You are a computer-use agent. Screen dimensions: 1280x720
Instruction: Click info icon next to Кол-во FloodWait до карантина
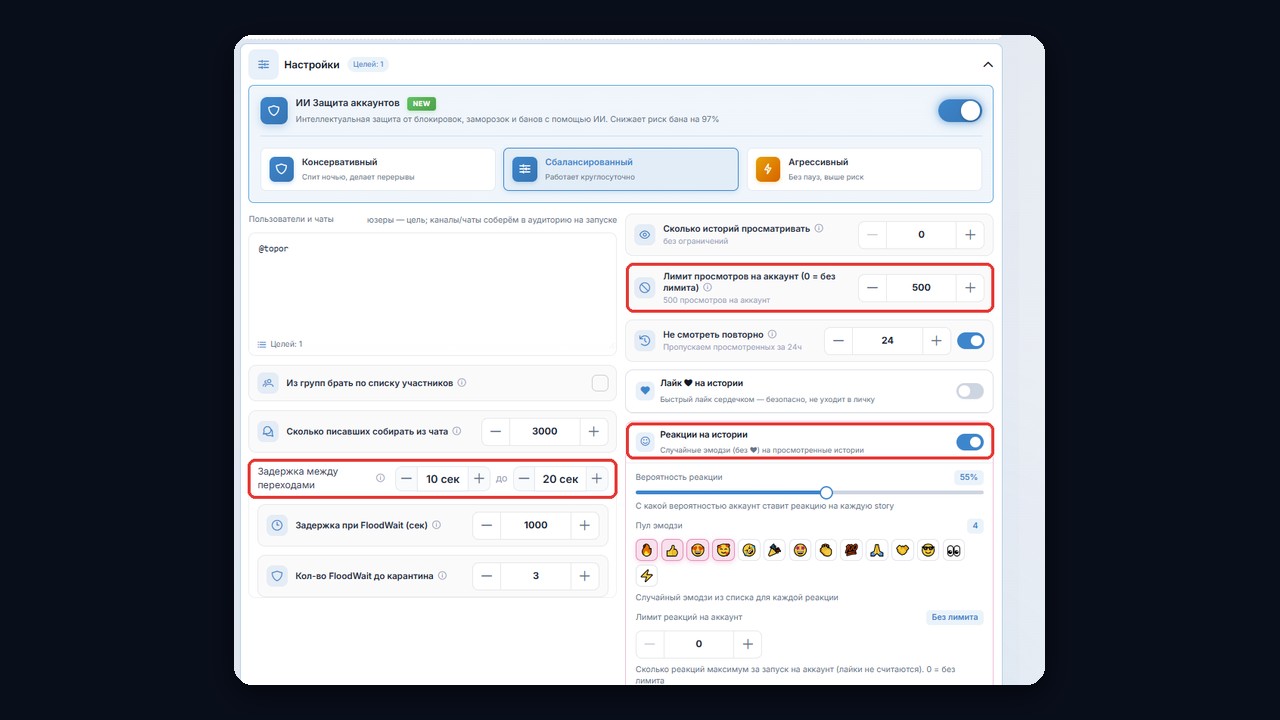click(x=442, y=576)
